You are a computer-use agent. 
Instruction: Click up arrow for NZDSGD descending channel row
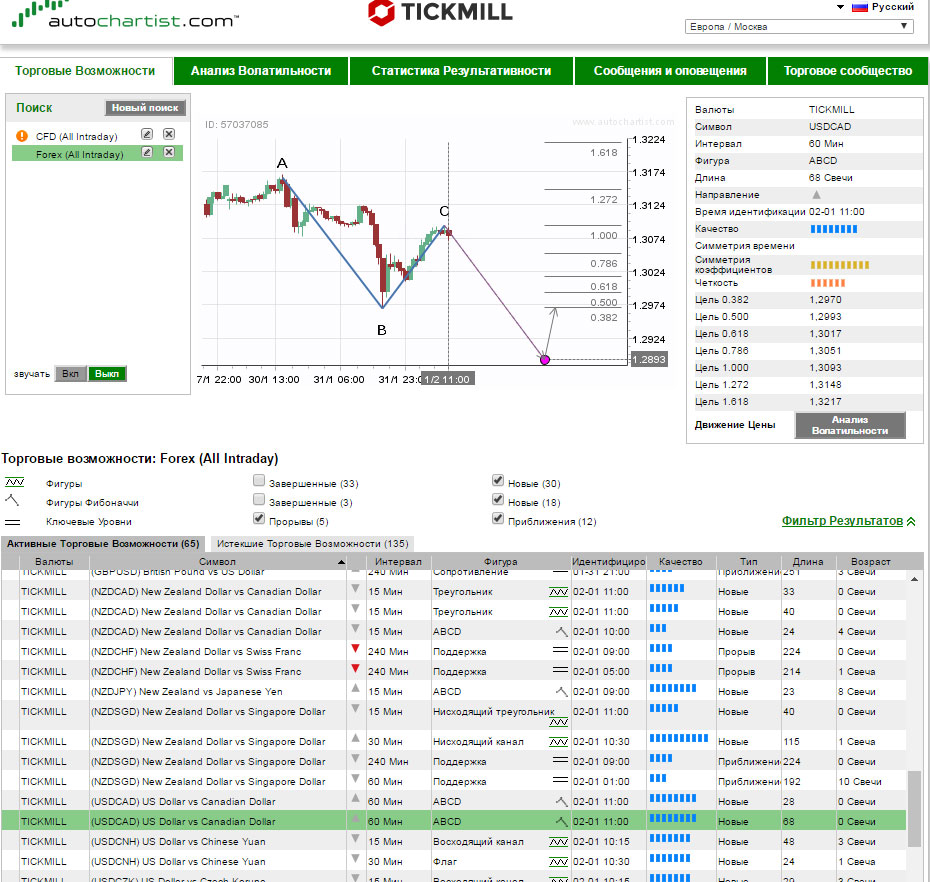point(355,738)
